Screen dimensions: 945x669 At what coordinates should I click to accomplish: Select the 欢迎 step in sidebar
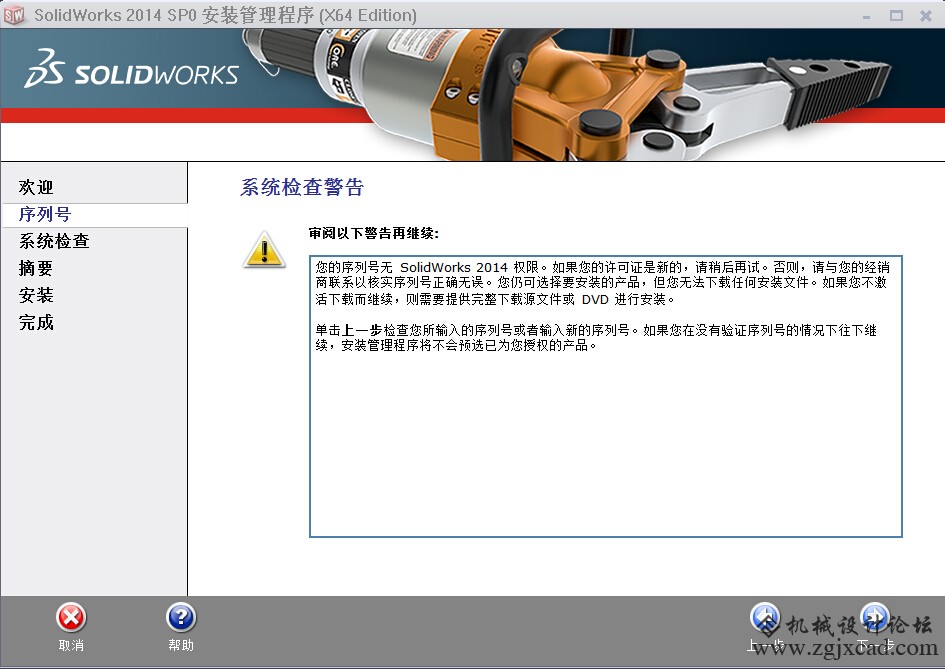tap(36, 187)
